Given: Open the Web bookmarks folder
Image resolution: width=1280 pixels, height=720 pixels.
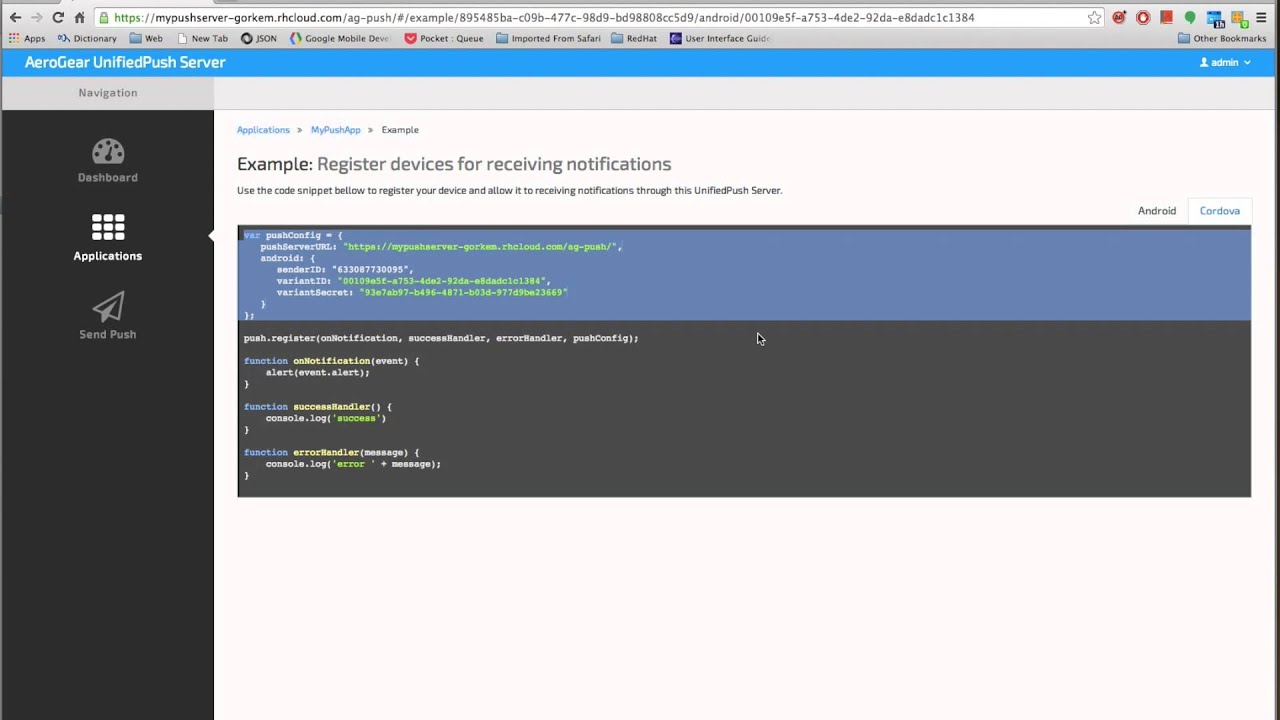Looking at the screenshot, I should pos(146,38).
